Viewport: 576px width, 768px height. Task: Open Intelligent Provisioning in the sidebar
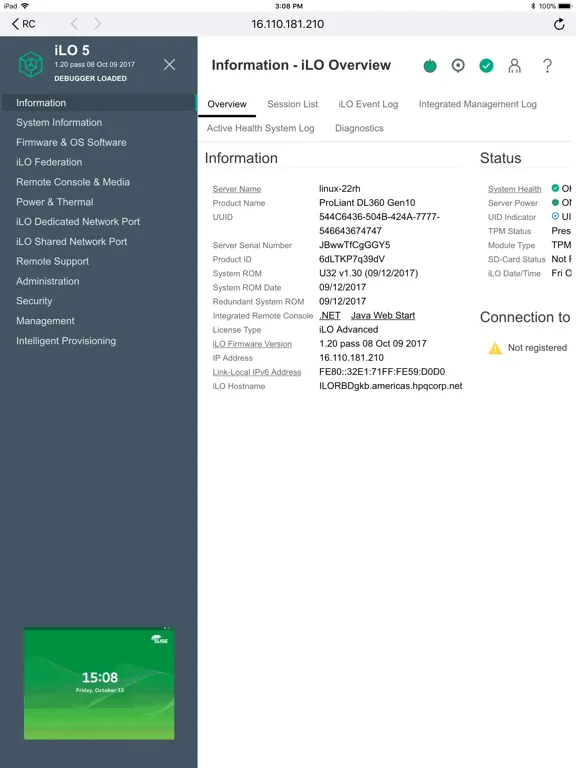(x=66, y=341)
